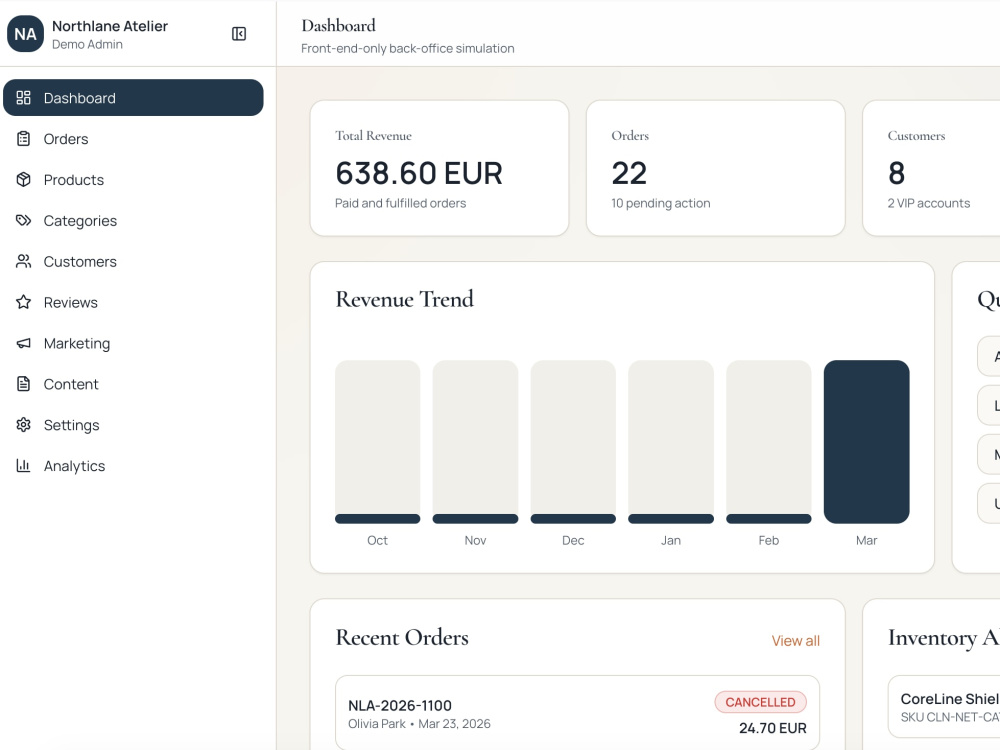Open the Marketing section

(133, 343)
